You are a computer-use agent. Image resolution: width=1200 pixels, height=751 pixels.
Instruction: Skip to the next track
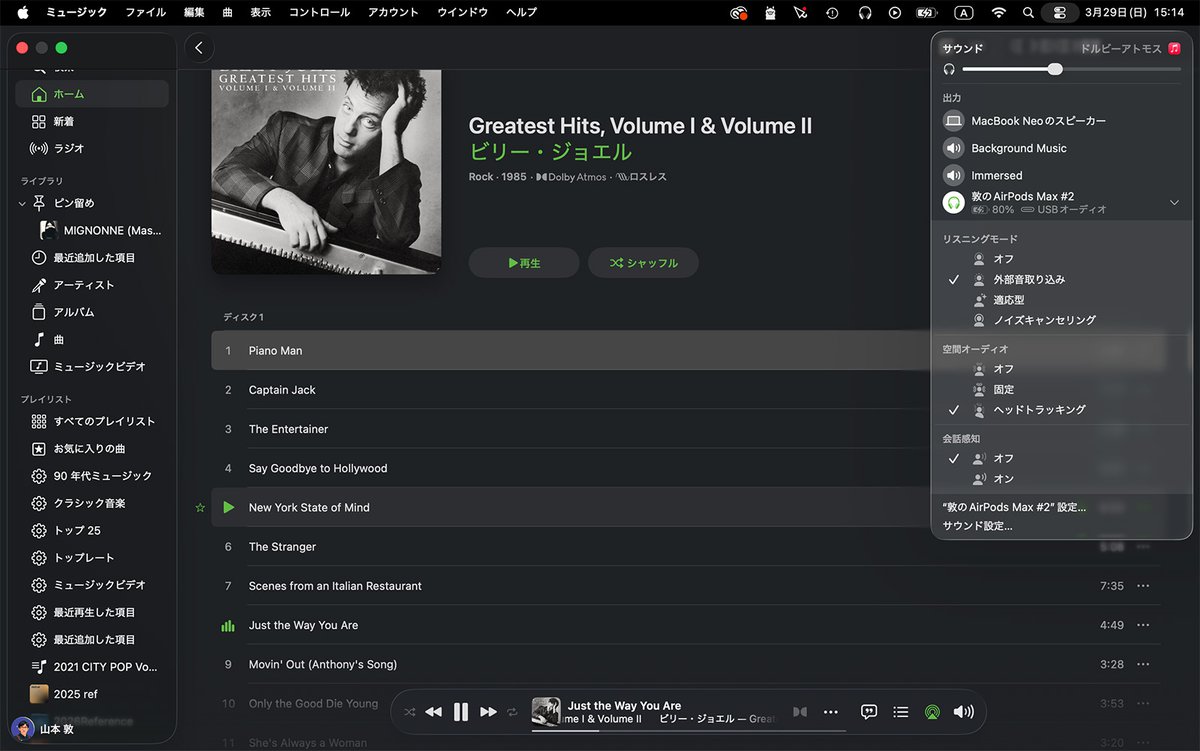(488, 712)
